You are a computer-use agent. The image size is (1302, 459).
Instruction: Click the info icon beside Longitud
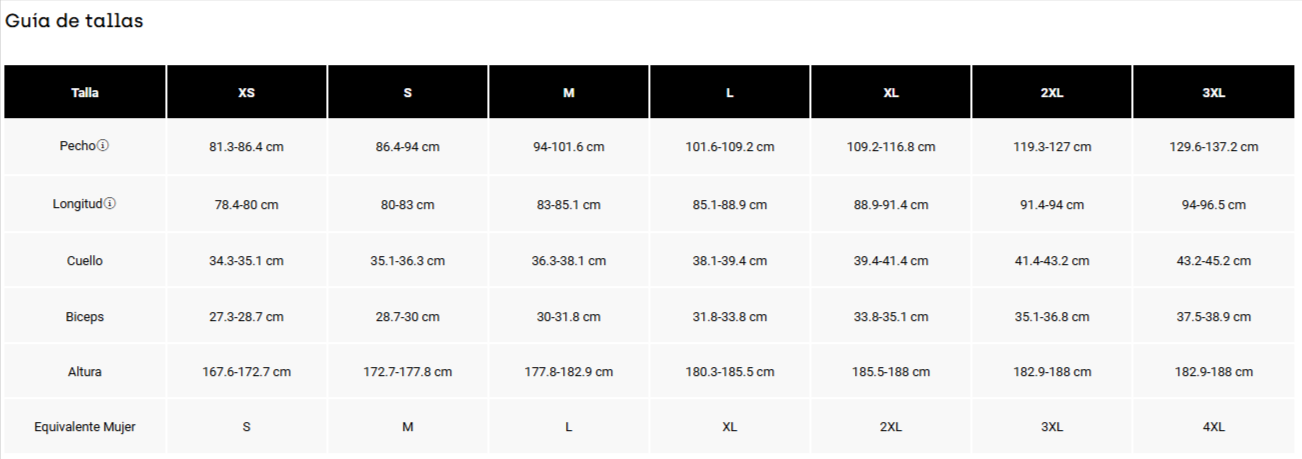click(x=110, y=204)
